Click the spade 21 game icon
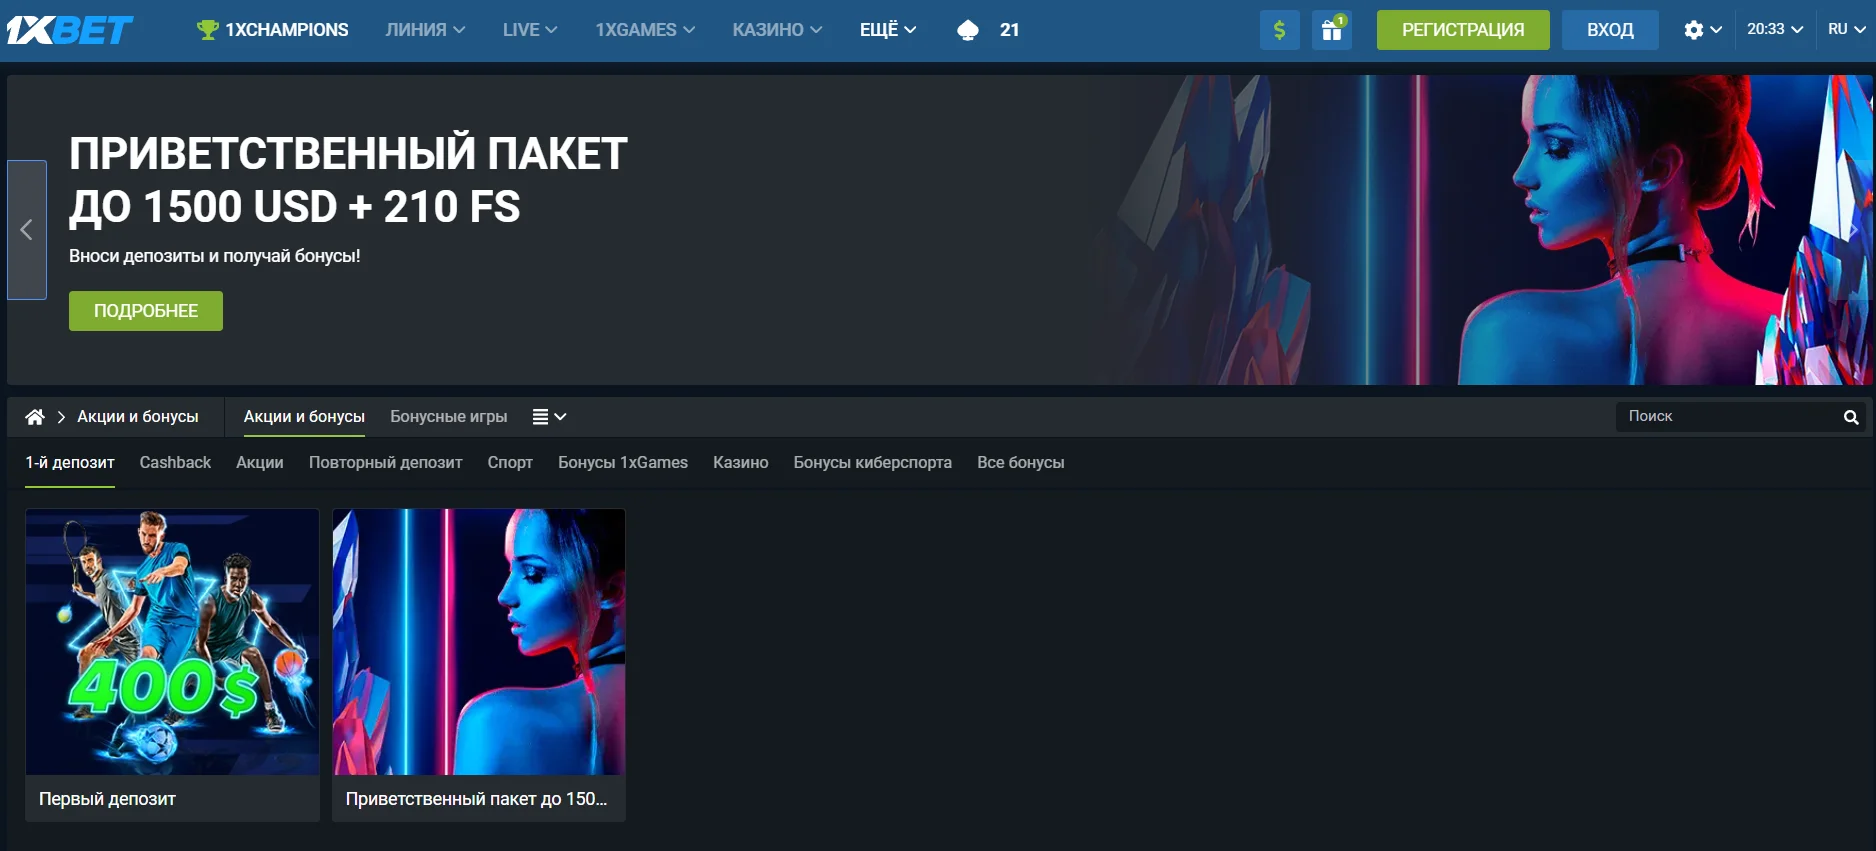The height and width of the screenshot is (851, 1876). (x=968, y=30)
